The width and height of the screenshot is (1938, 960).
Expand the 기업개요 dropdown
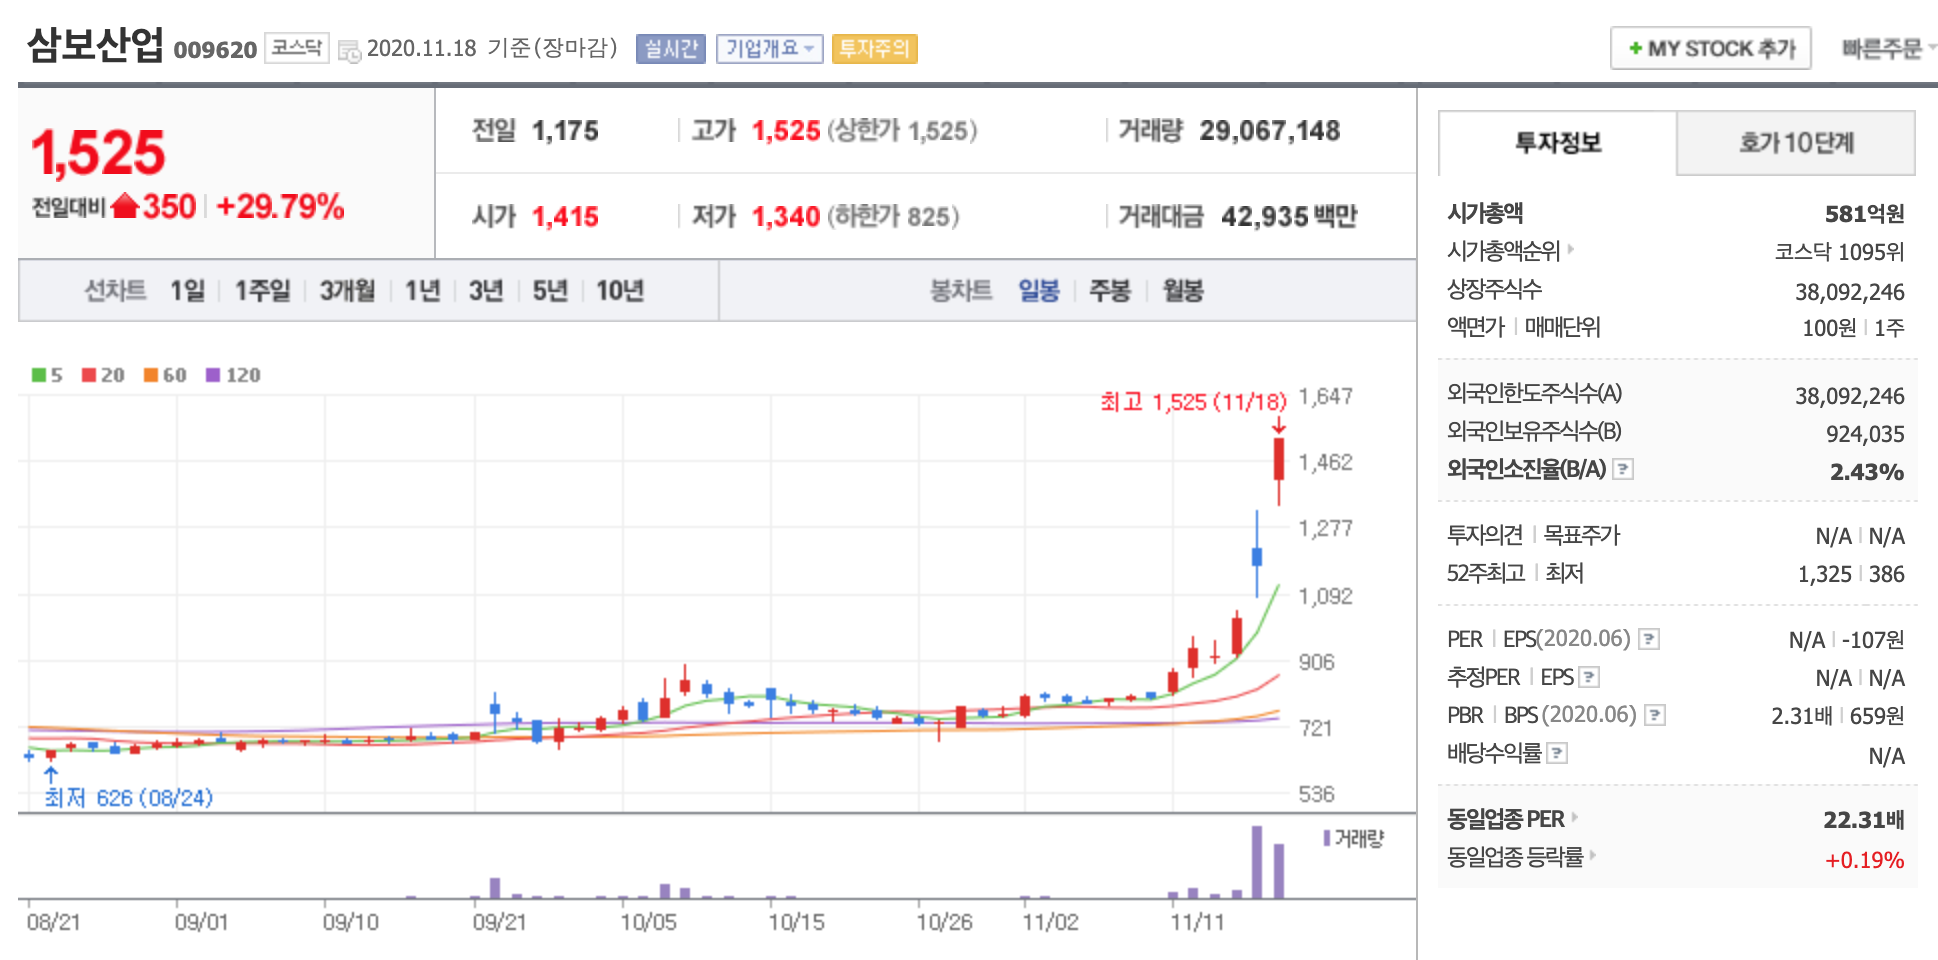(x=770, y=49)
